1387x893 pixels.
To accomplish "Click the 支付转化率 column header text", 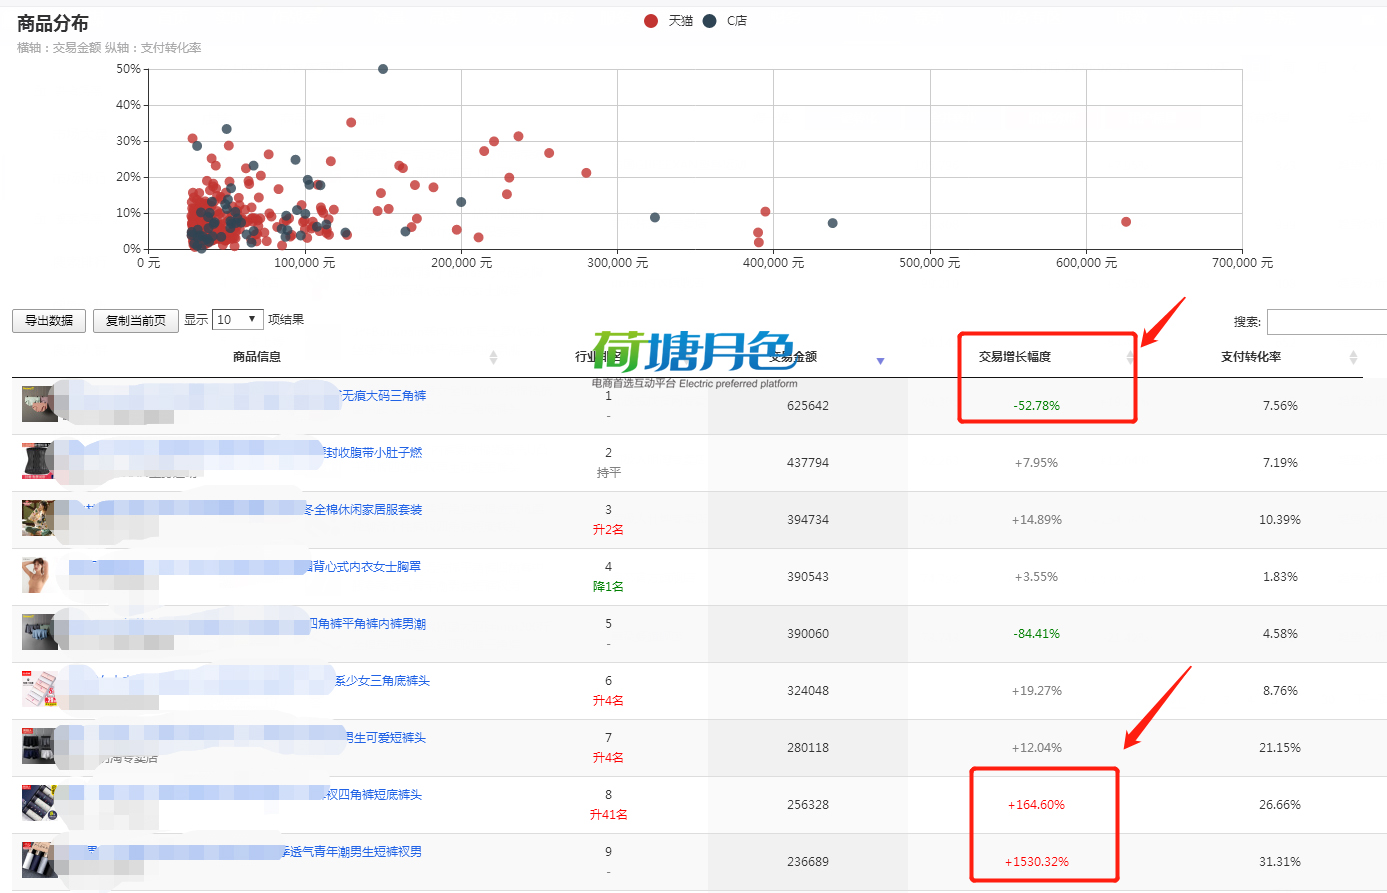I will click(x=1250, y=357).
